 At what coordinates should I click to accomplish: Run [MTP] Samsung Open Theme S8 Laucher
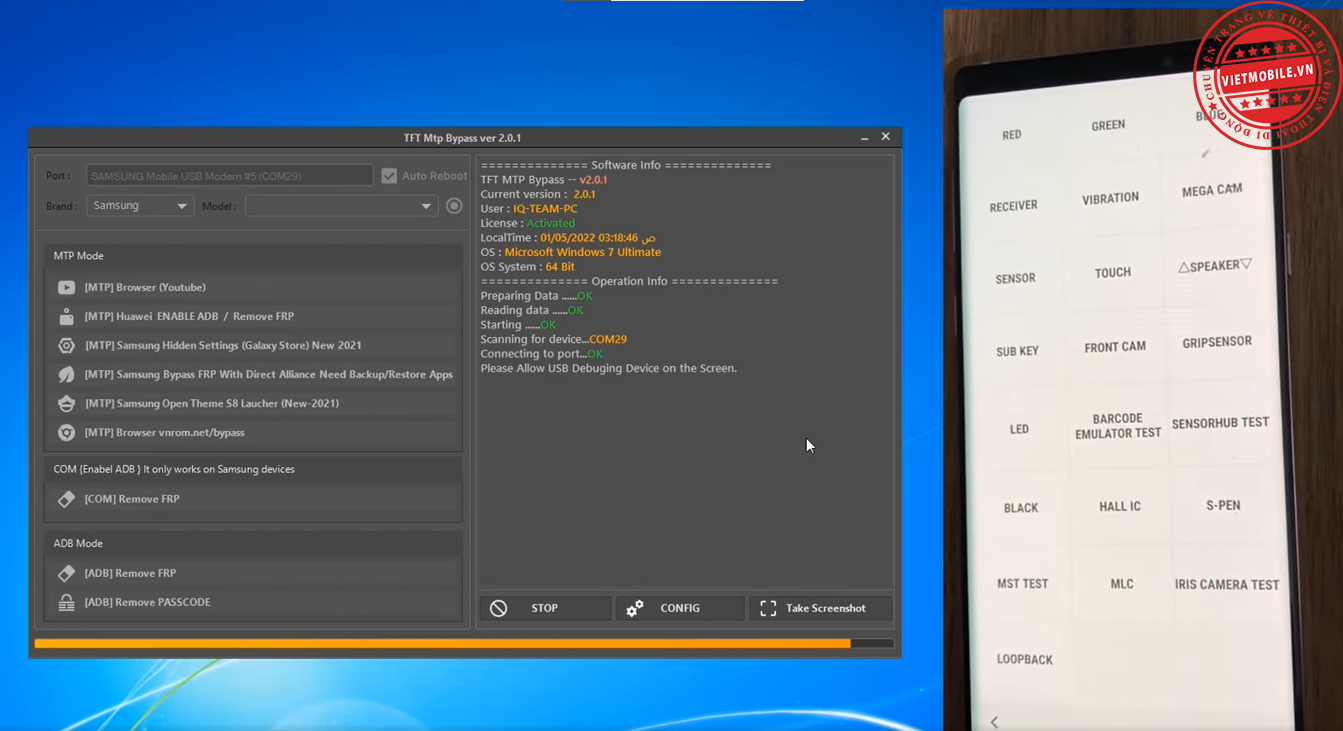tap(253, 403)
